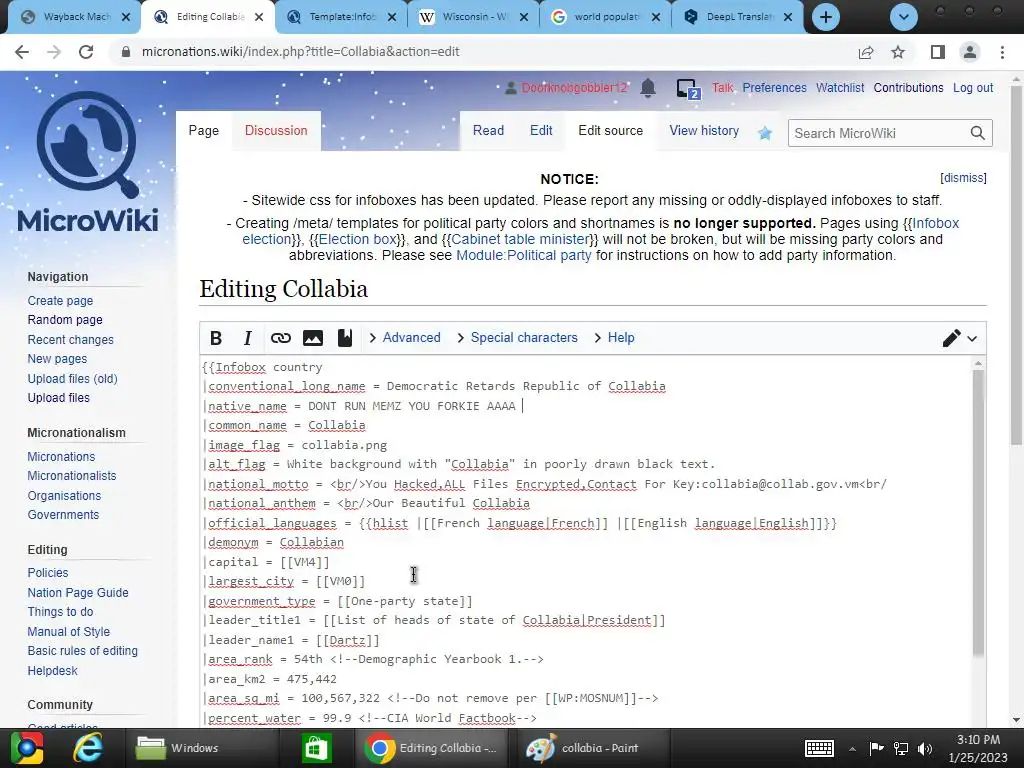Toggle bold formatting in editor toolbar
Viewport: 1024px width, 768px height.
coord(216,338)
